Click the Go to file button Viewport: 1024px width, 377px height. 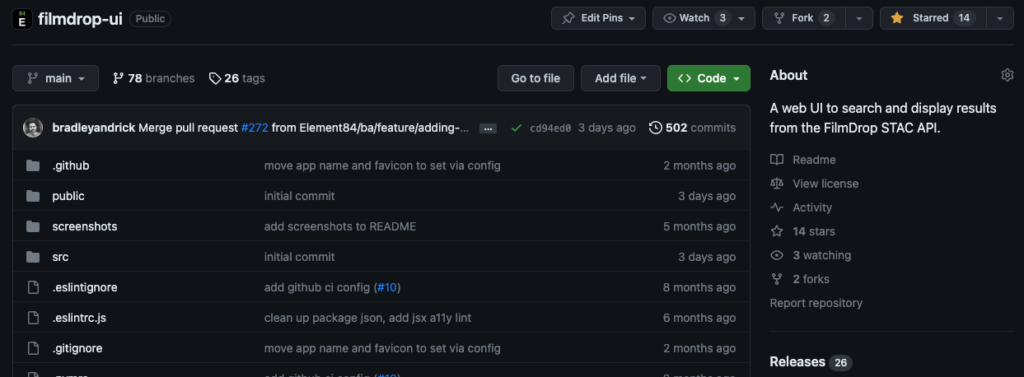point(536,78)
